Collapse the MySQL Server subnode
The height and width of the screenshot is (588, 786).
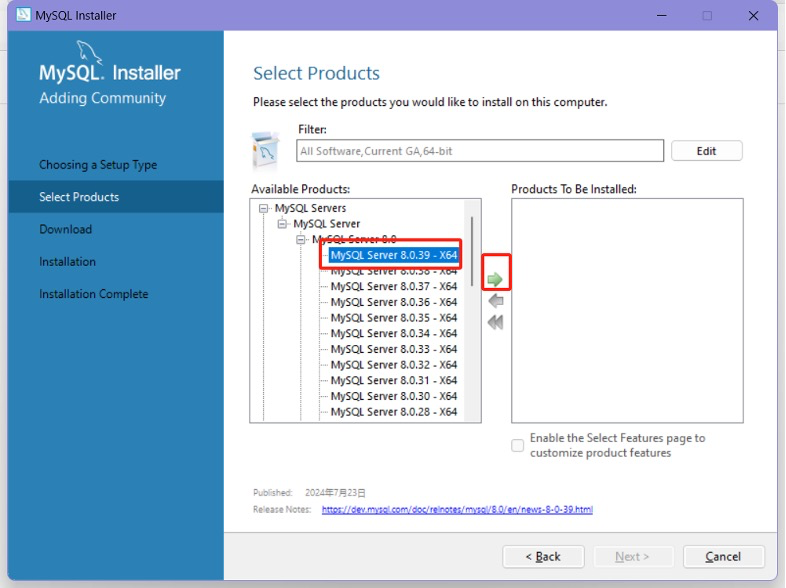[283, 224]
